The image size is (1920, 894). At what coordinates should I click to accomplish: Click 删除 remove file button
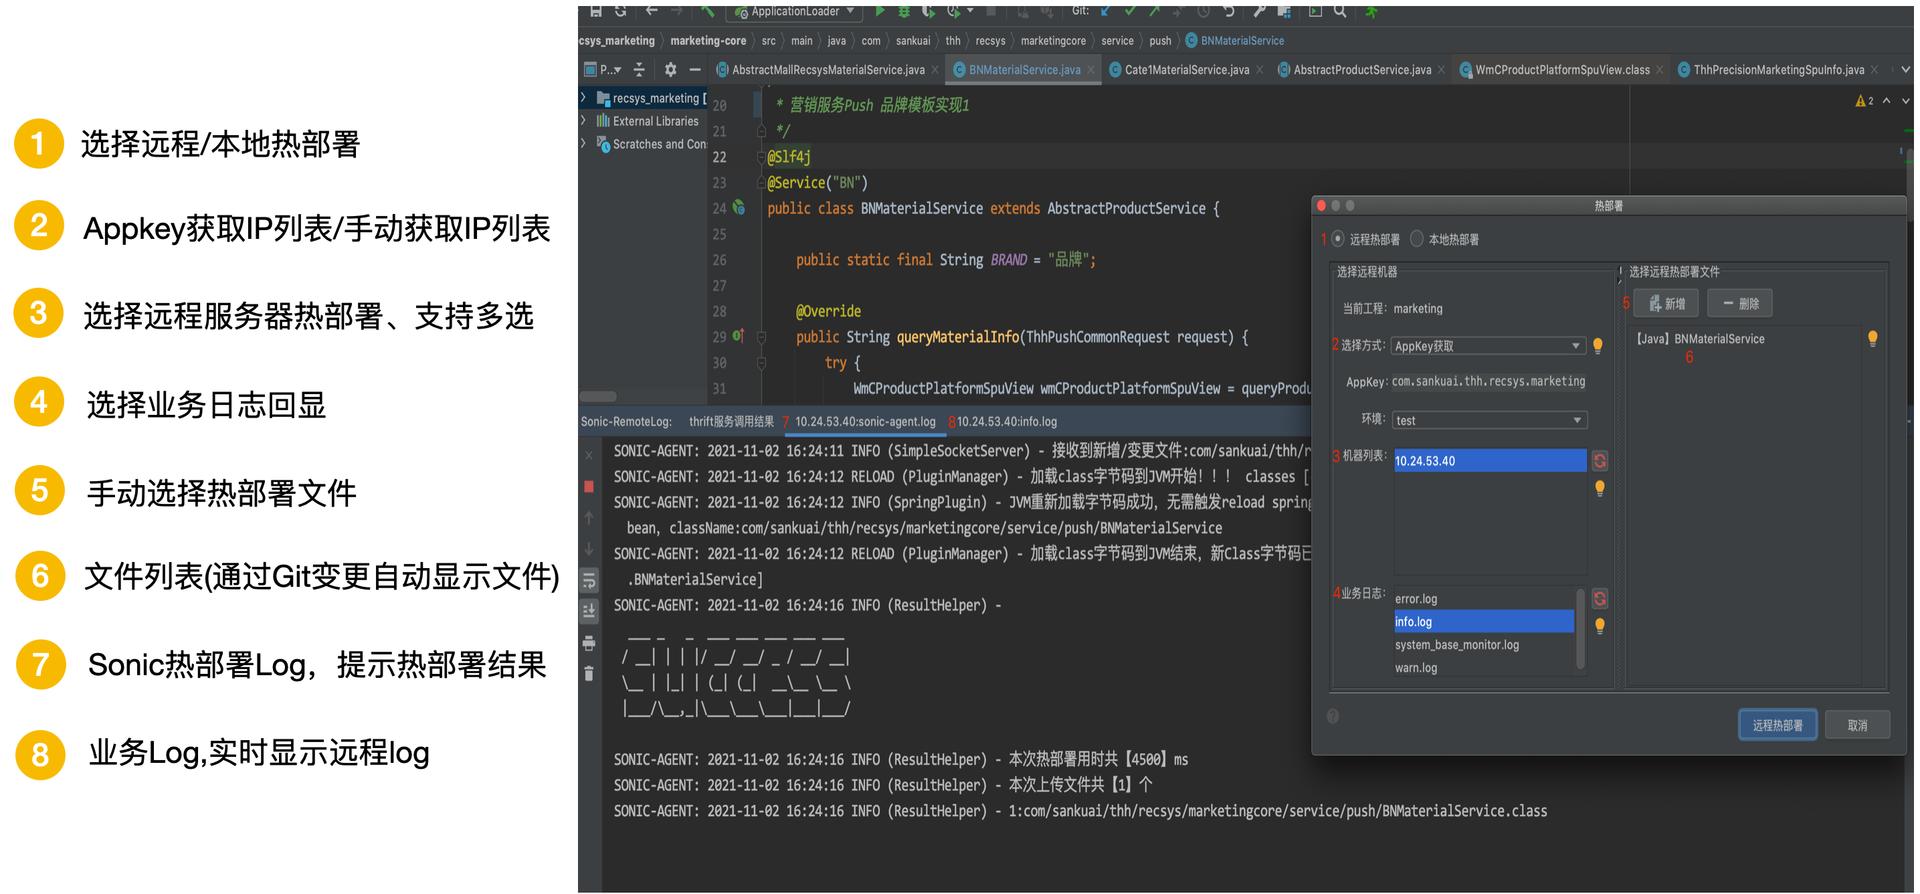(1740, 303)
